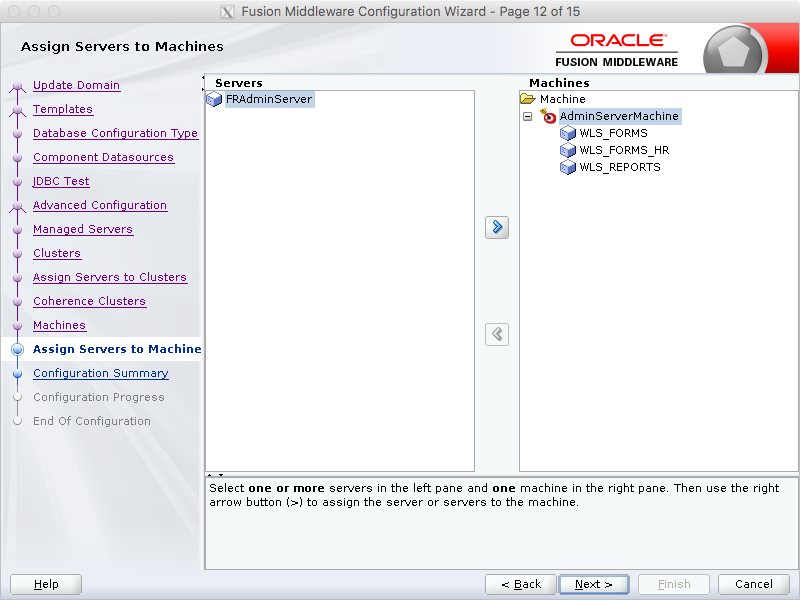
Task: Click the Update Domain step marker icon
Action: (17, 87)
